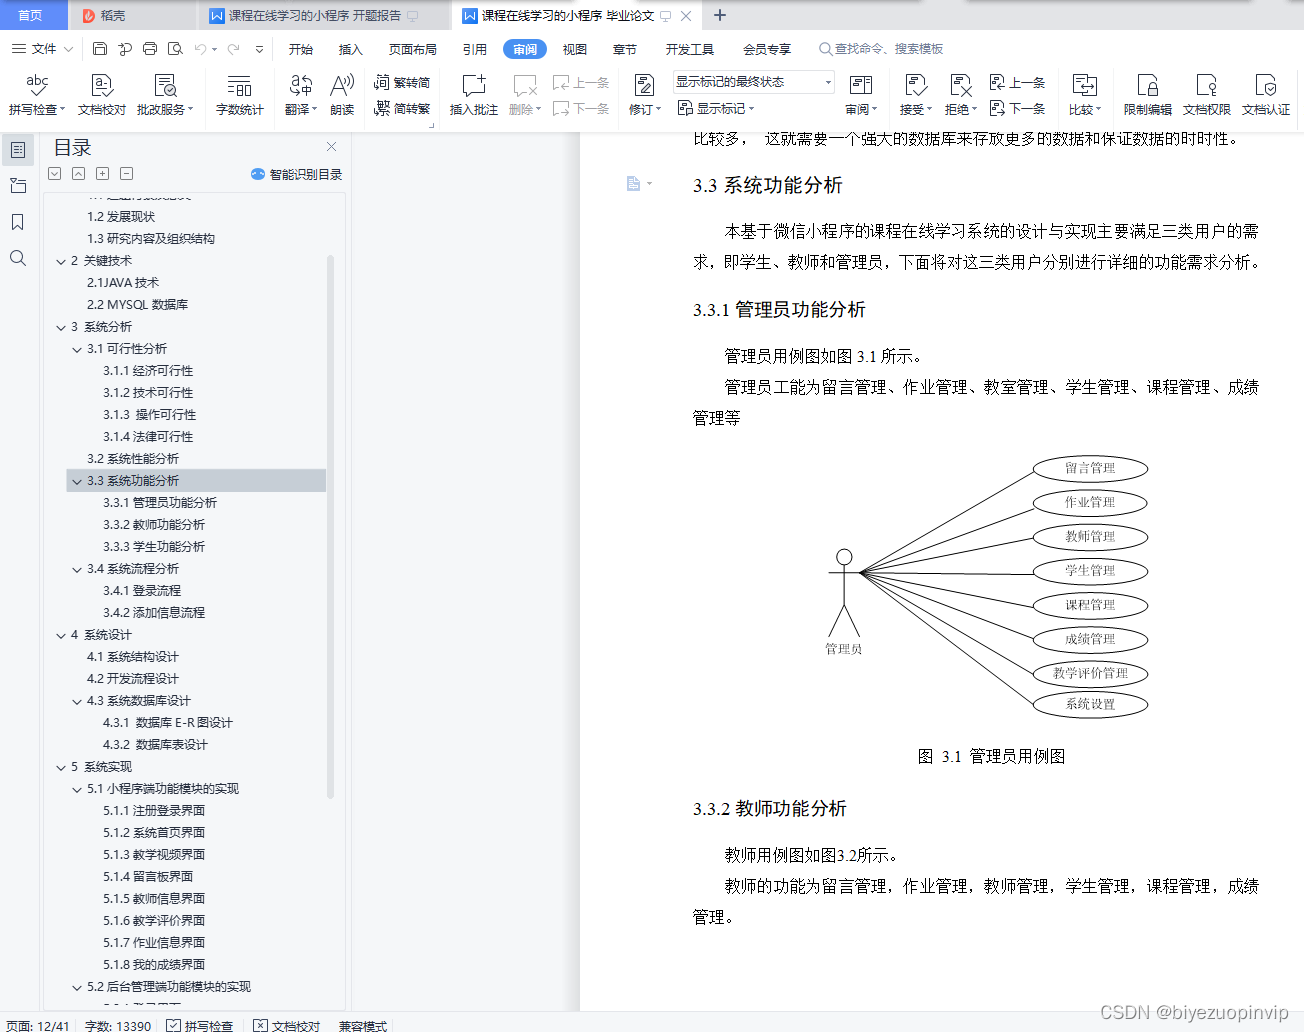Open 文档权限 document permissions

tap(1206, 95)
